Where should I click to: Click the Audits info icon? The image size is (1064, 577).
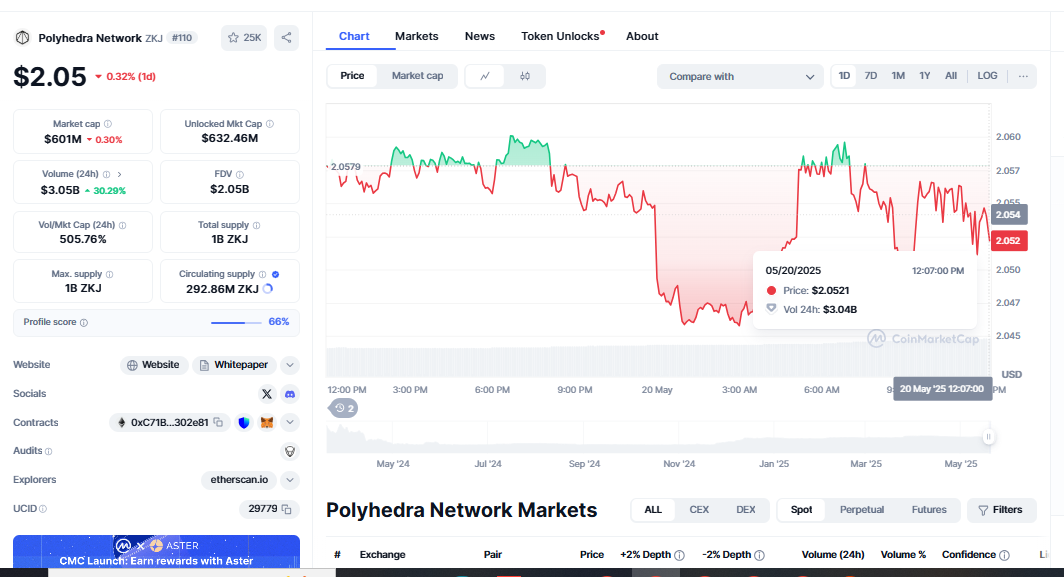click(x=49, y=451)
